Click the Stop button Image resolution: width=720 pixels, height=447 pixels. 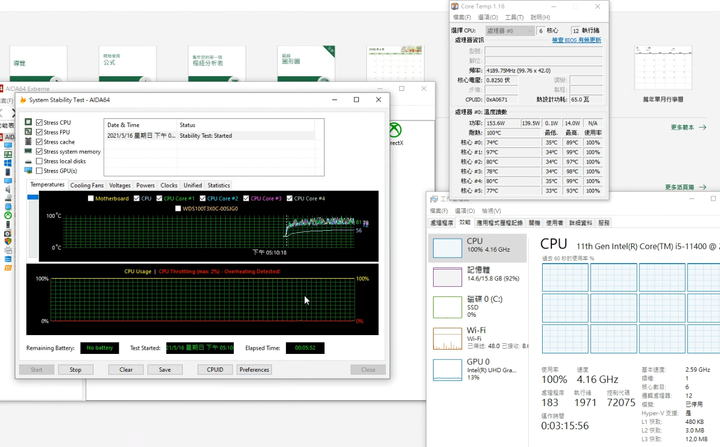76,370
